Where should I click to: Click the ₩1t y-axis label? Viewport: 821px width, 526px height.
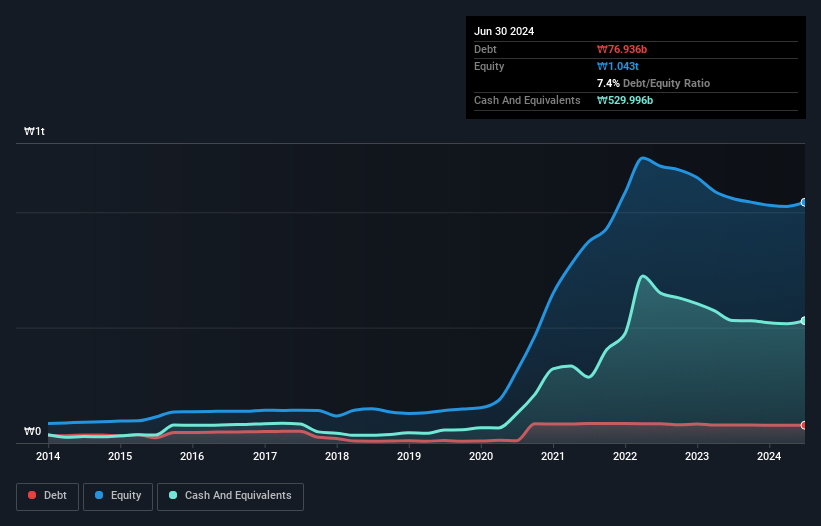(x=35, y=131)
